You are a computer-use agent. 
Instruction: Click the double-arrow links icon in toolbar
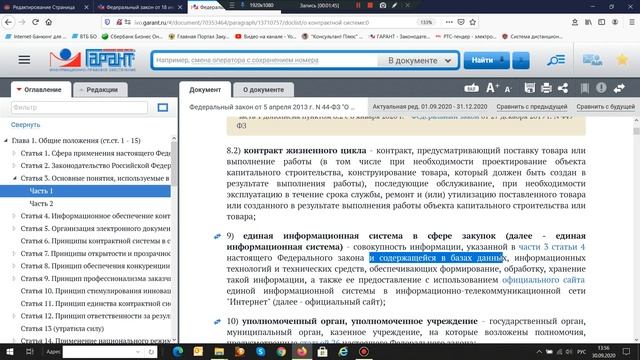pos(619,88)
